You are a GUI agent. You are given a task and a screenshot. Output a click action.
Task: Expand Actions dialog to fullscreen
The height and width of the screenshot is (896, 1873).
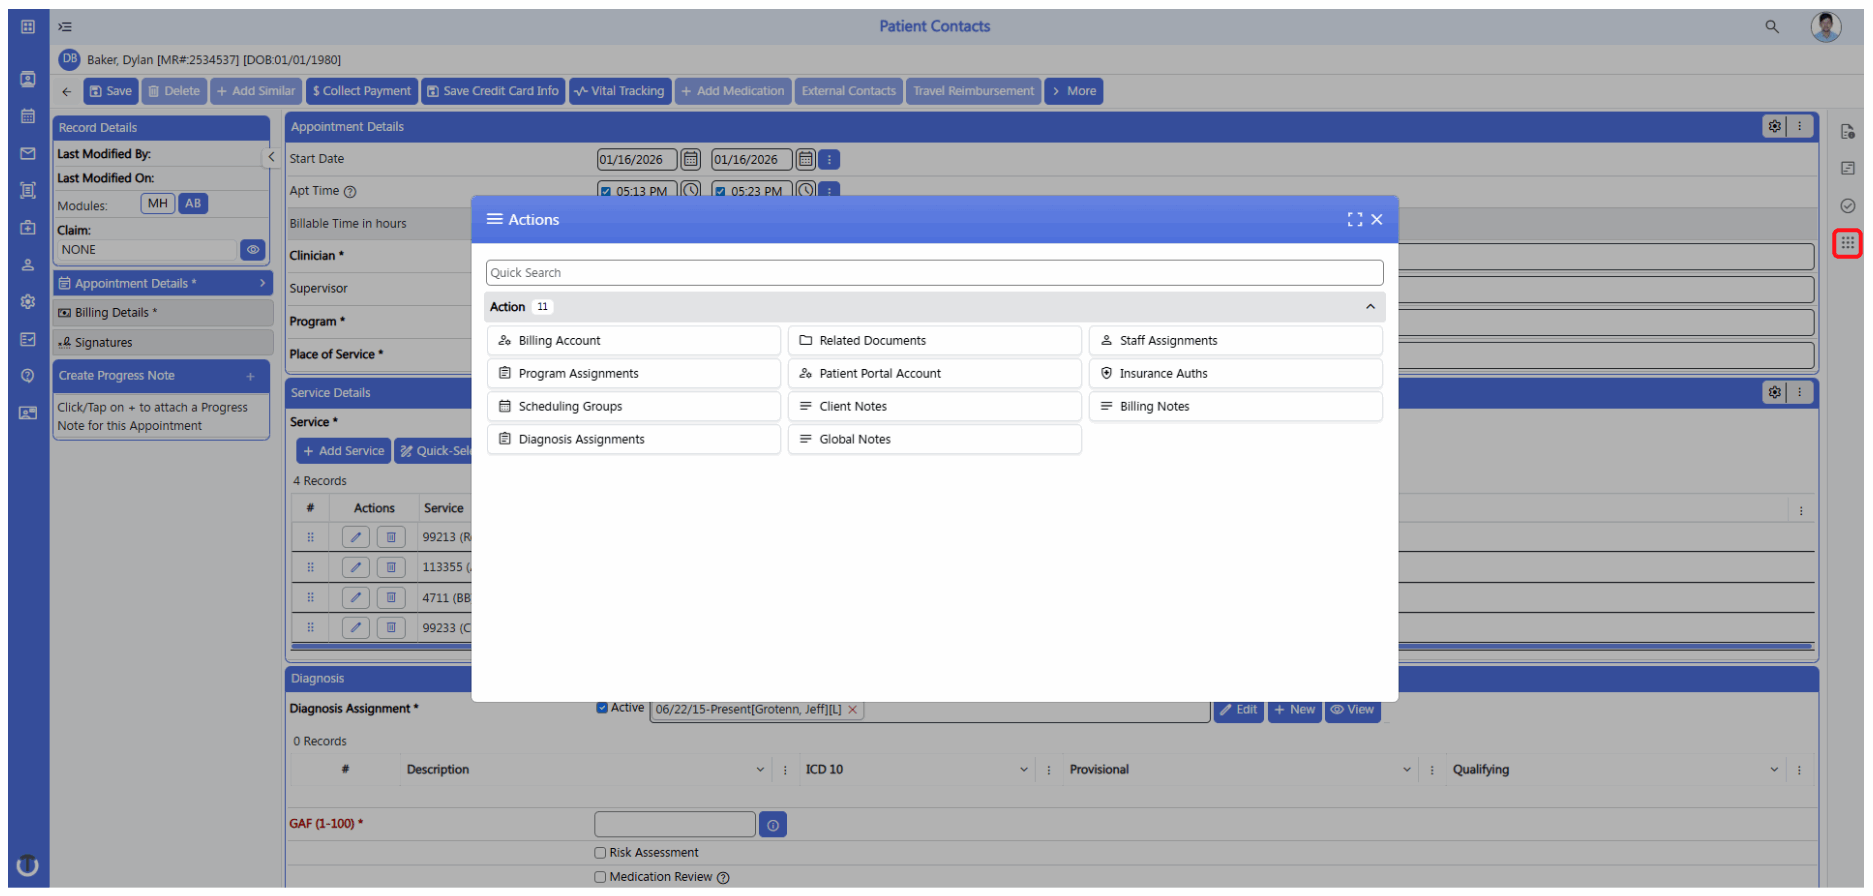[1354, 220]
